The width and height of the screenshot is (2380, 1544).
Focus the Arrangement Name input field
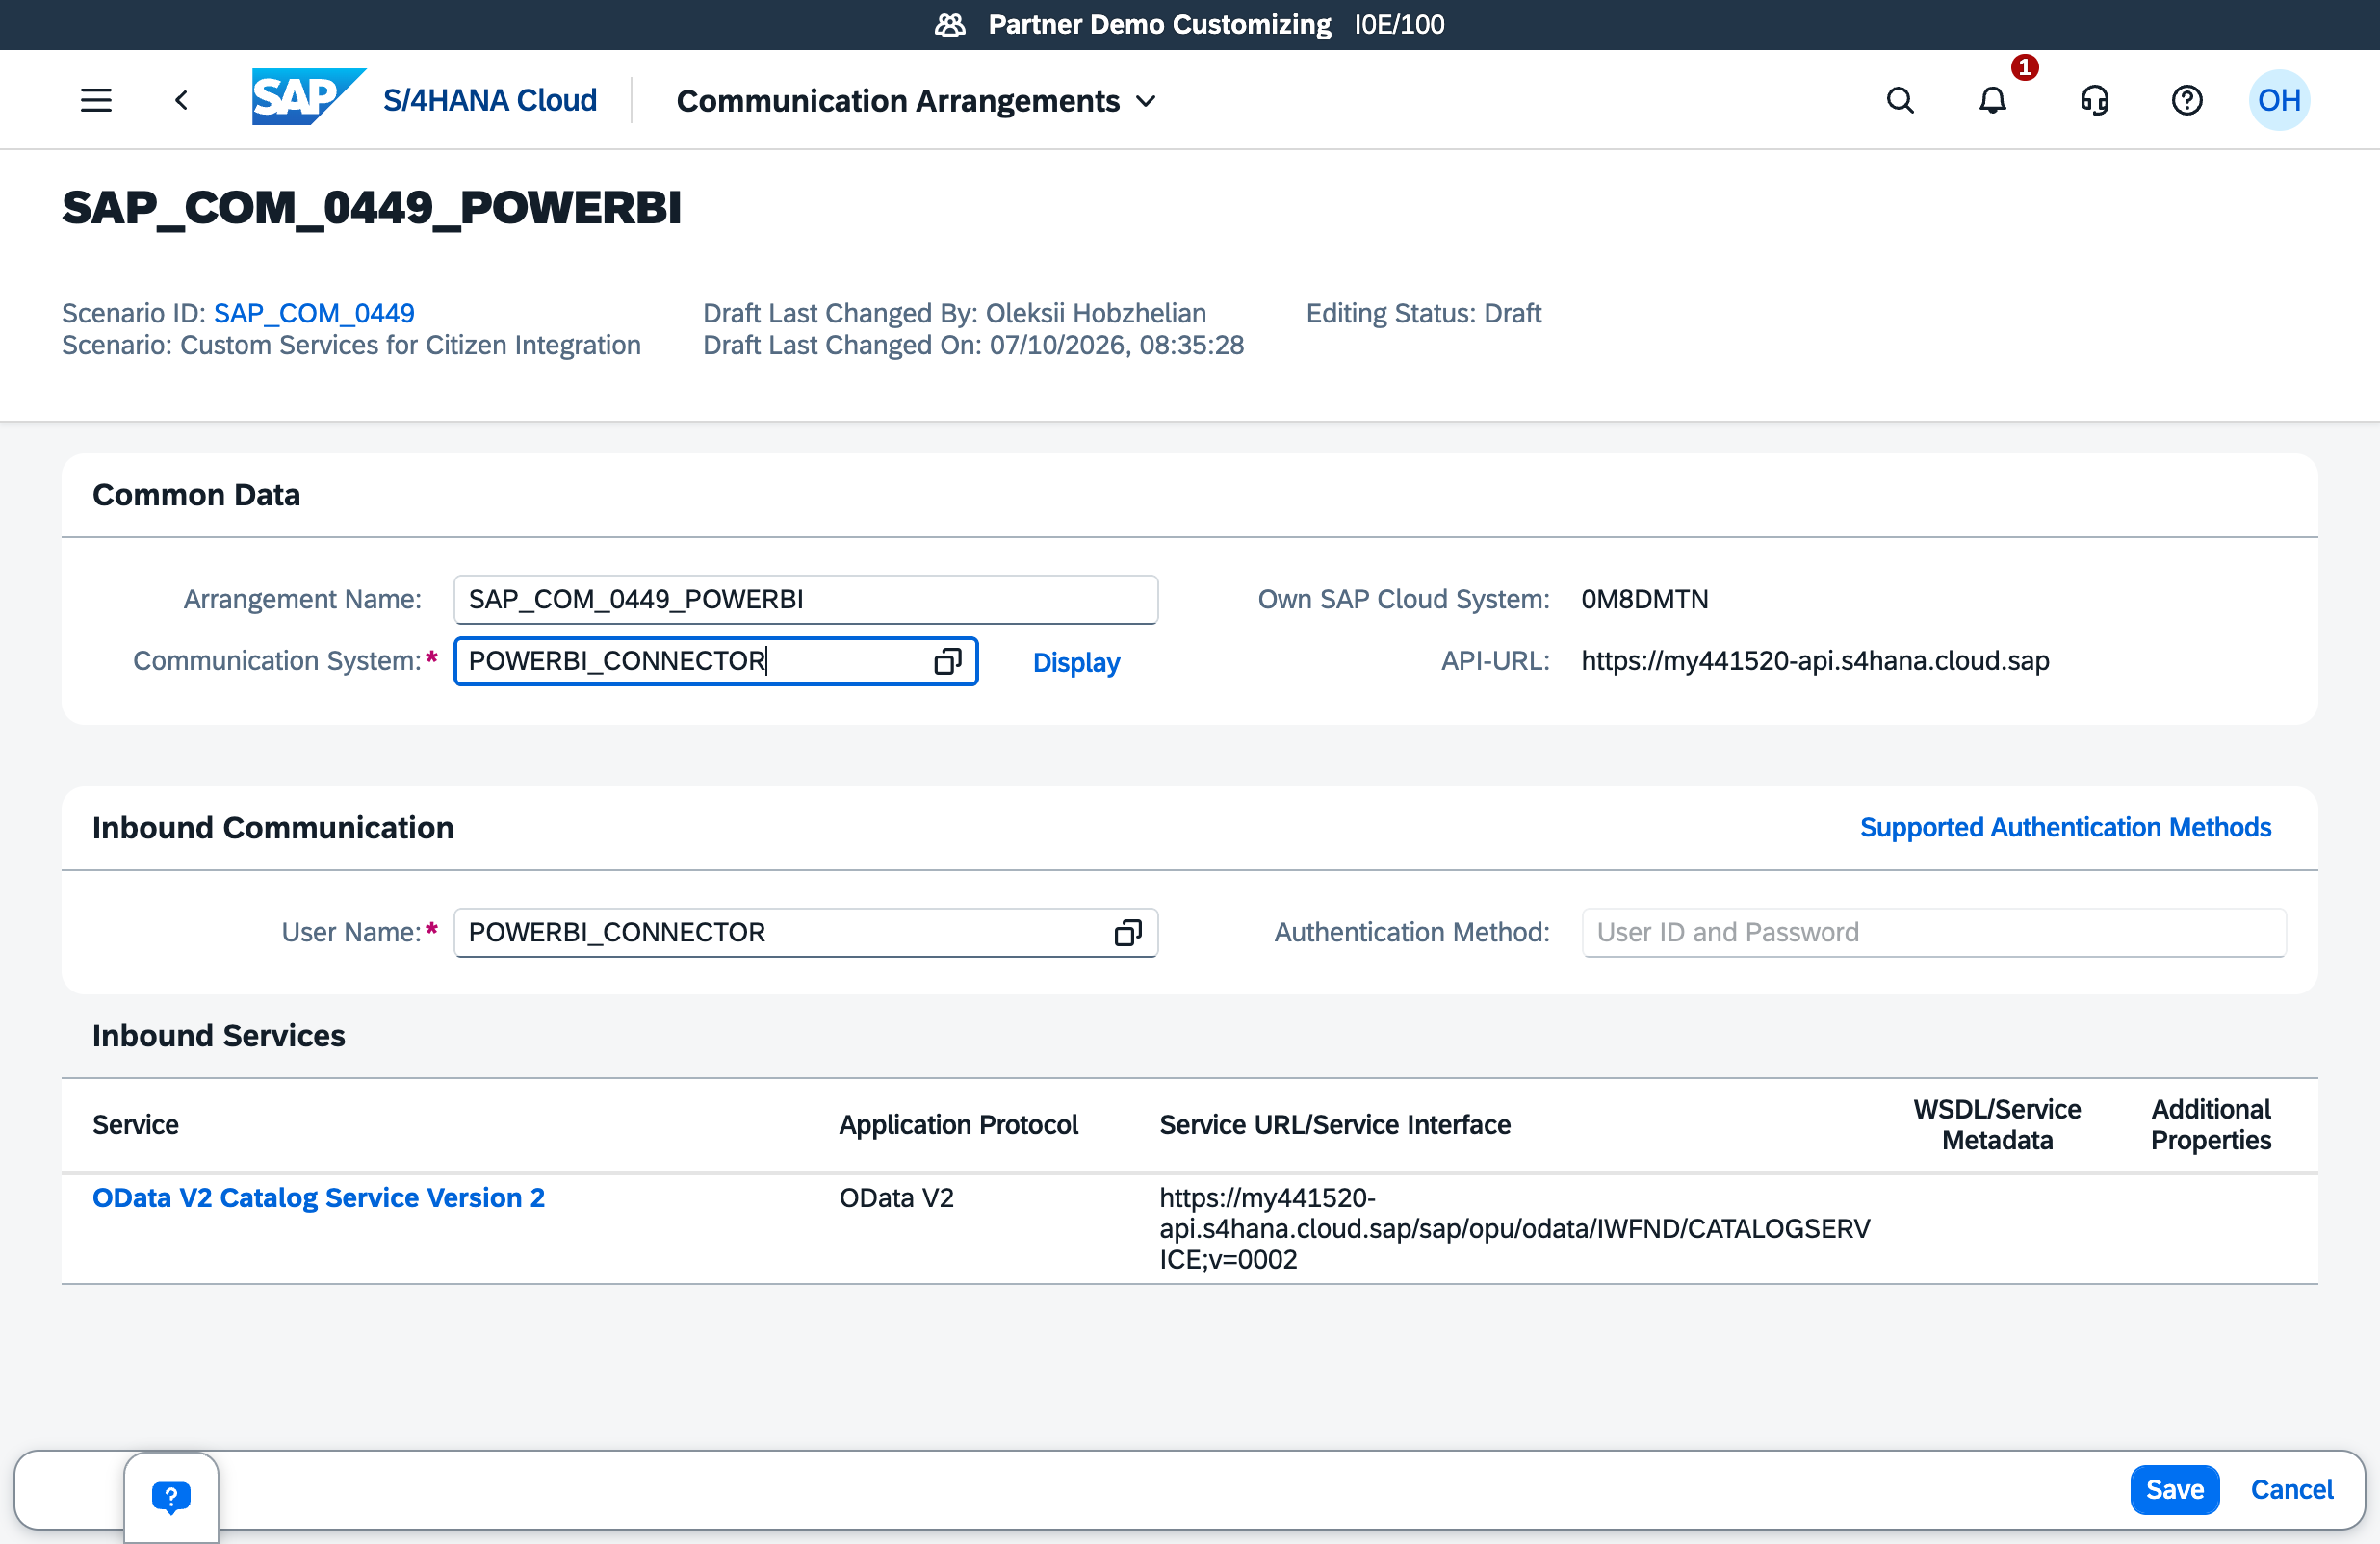click(805, 599)
